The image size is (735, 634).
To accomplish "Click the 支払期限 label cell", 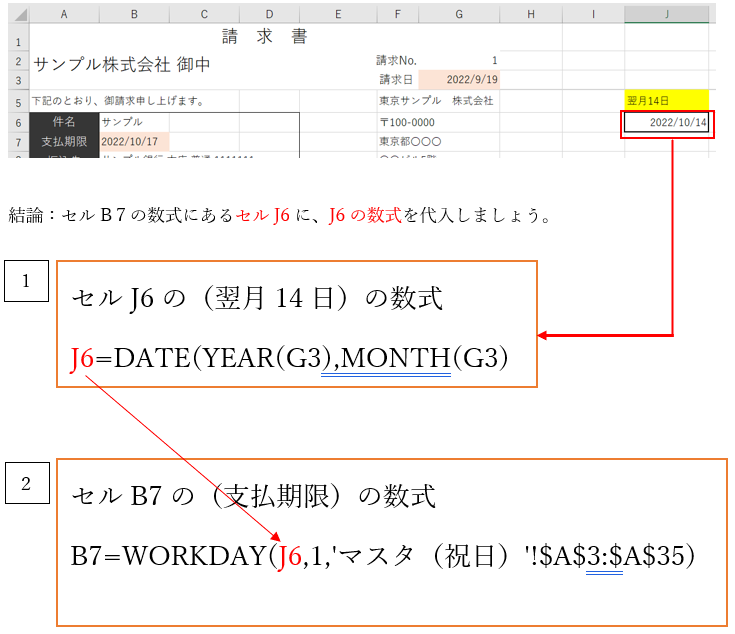I will point(64,142).
